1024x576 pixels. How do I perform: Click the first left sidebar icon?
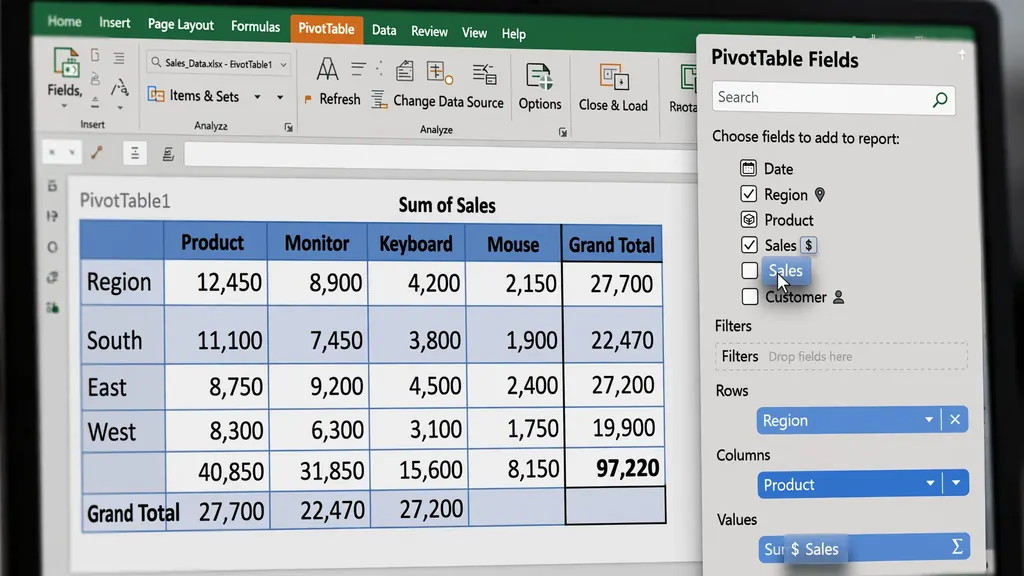click(52, 186)
